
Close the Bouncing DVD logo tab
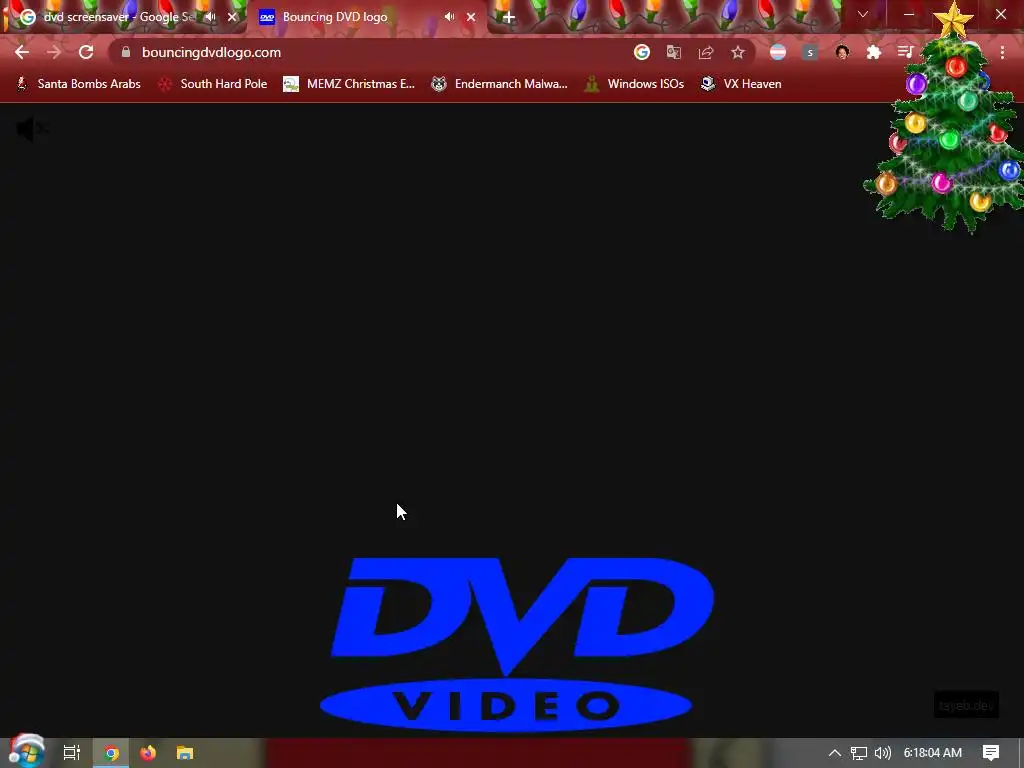[x=471, y=17]
